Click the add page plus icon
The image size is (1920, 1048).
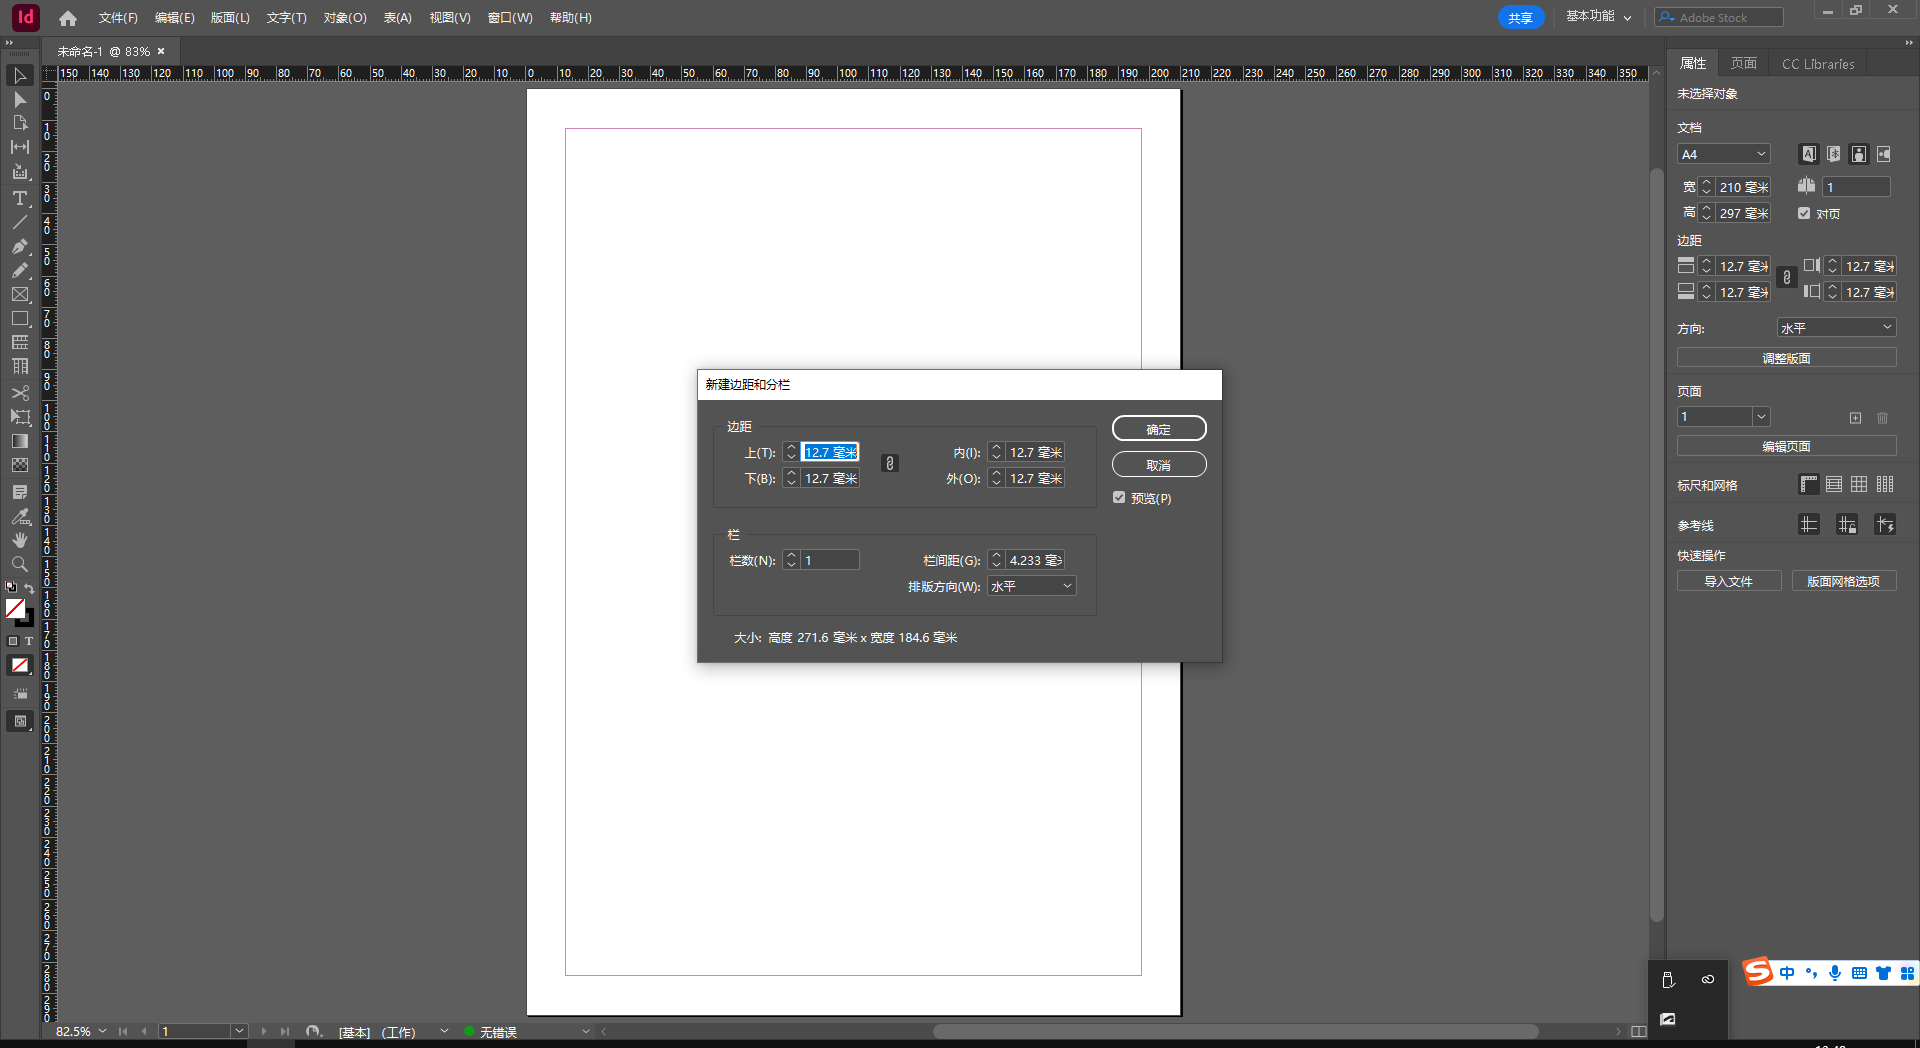click(x=1855, y=418)
